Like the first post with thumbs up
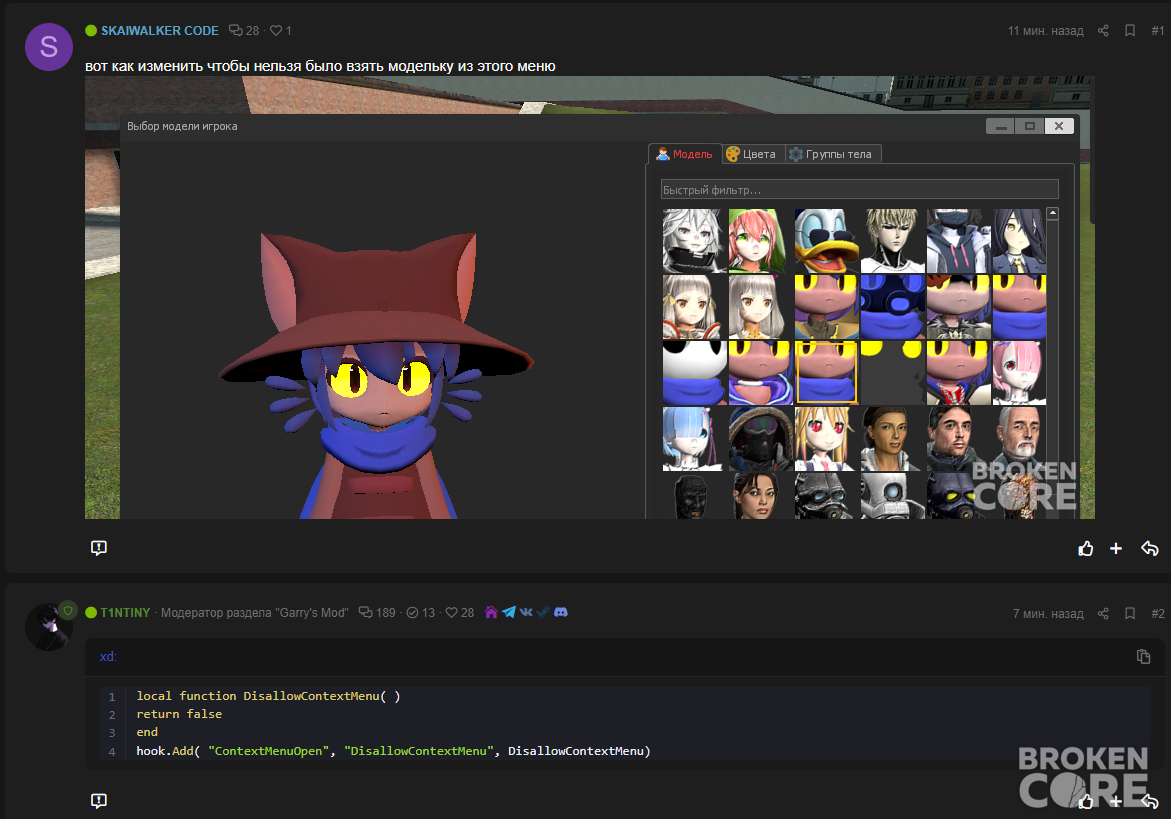This screenshot has height=819, width=1171. [x=1085, y=549]
